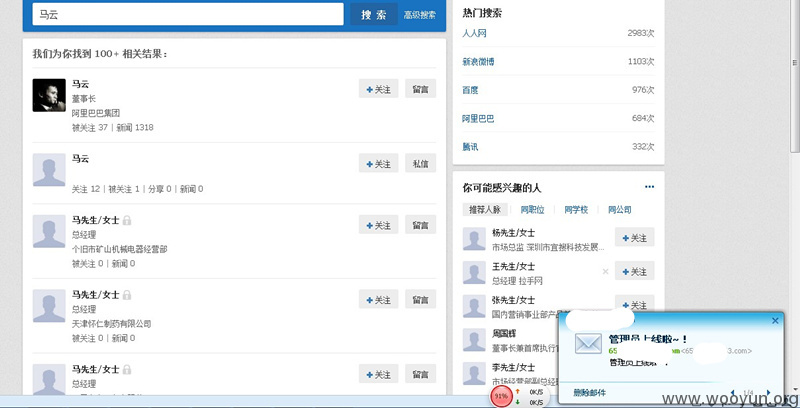The height and width of the screenshot is (408, 800).
Task: Switch to the 同学校 tab
Action: coord(576,210)
